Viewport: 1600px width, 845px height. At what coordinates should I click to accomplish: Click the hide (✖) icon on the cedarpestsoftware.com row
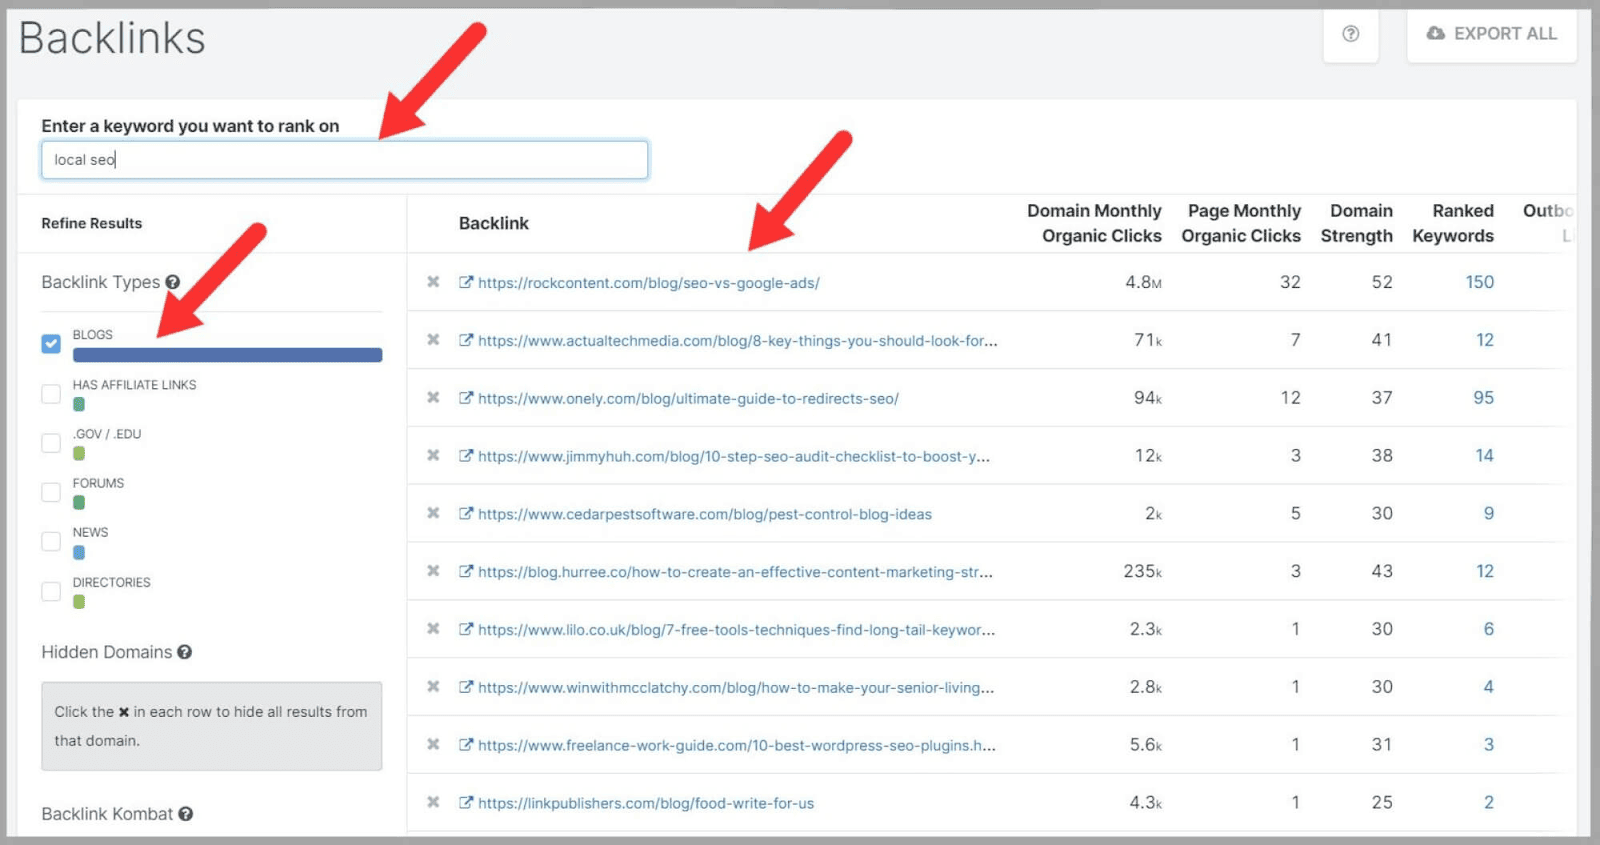click(433, 513)
